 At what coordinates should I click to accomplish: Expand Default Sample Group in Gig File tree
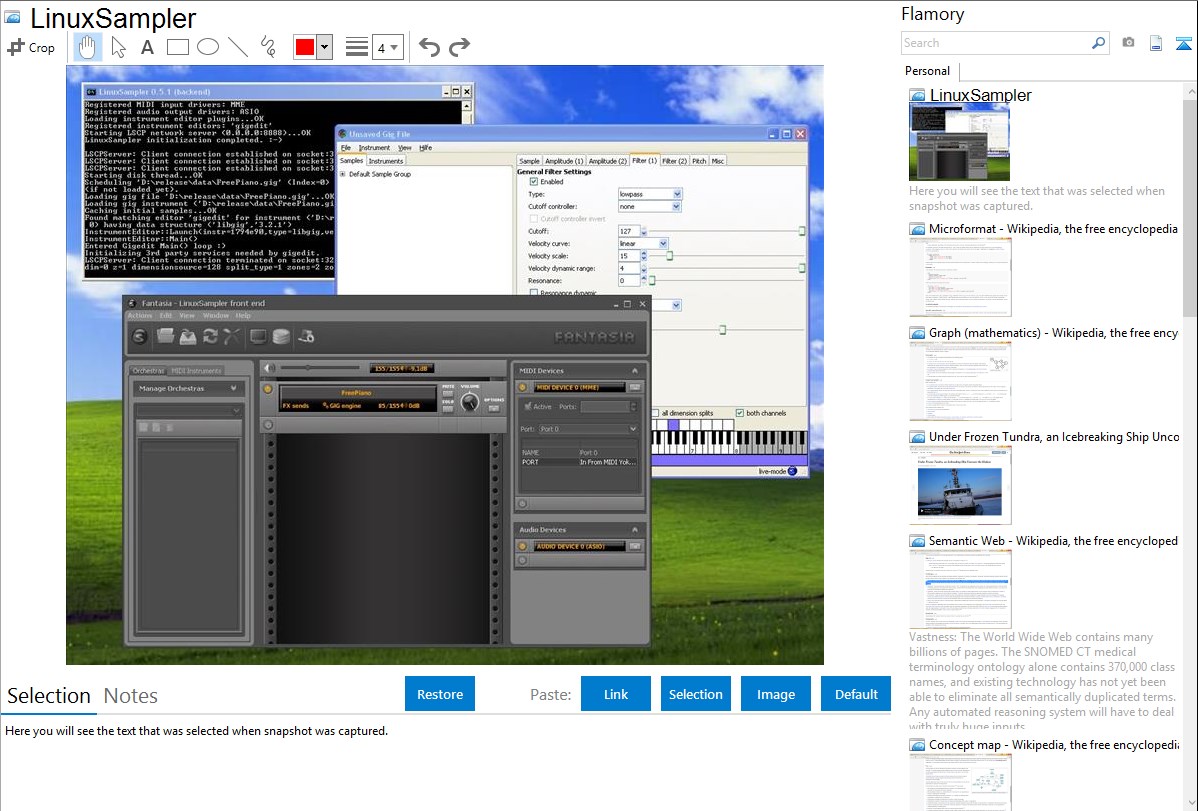tap(343, 174)
